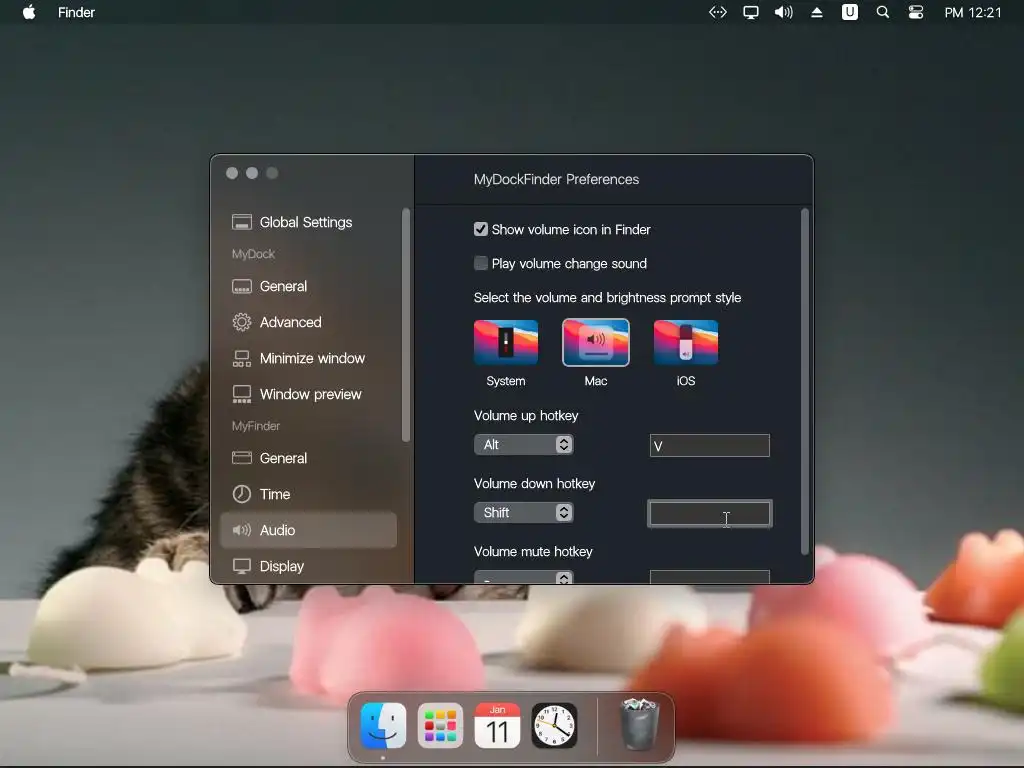1024x768 pixels.
Task: Open Calendar from the dock
Action: pyautogui.click(x=497, y=726)
